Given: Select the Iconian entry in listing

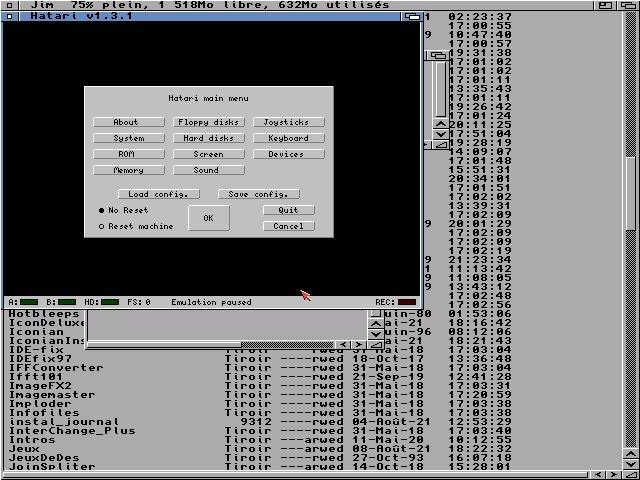Looking at the screenshot, I should pyautogui.click(x=36, y=332).
